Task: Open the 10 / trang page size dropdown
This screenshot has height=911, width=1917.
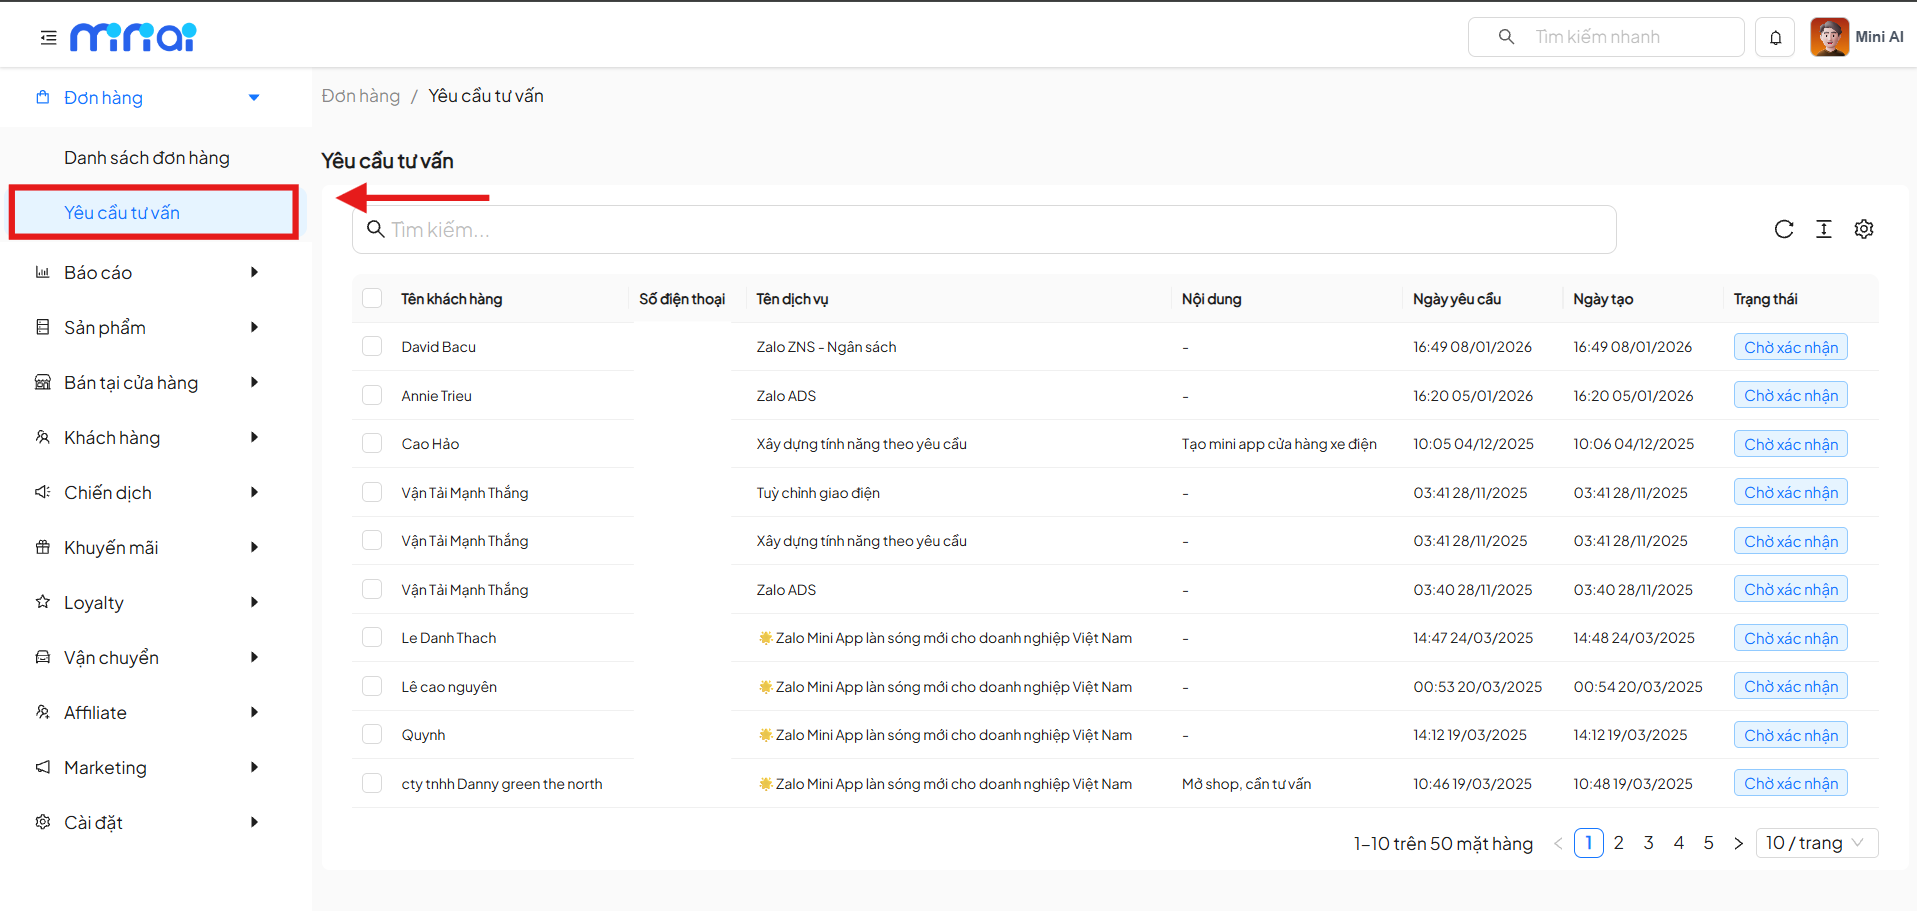Action: point(1816,843)
